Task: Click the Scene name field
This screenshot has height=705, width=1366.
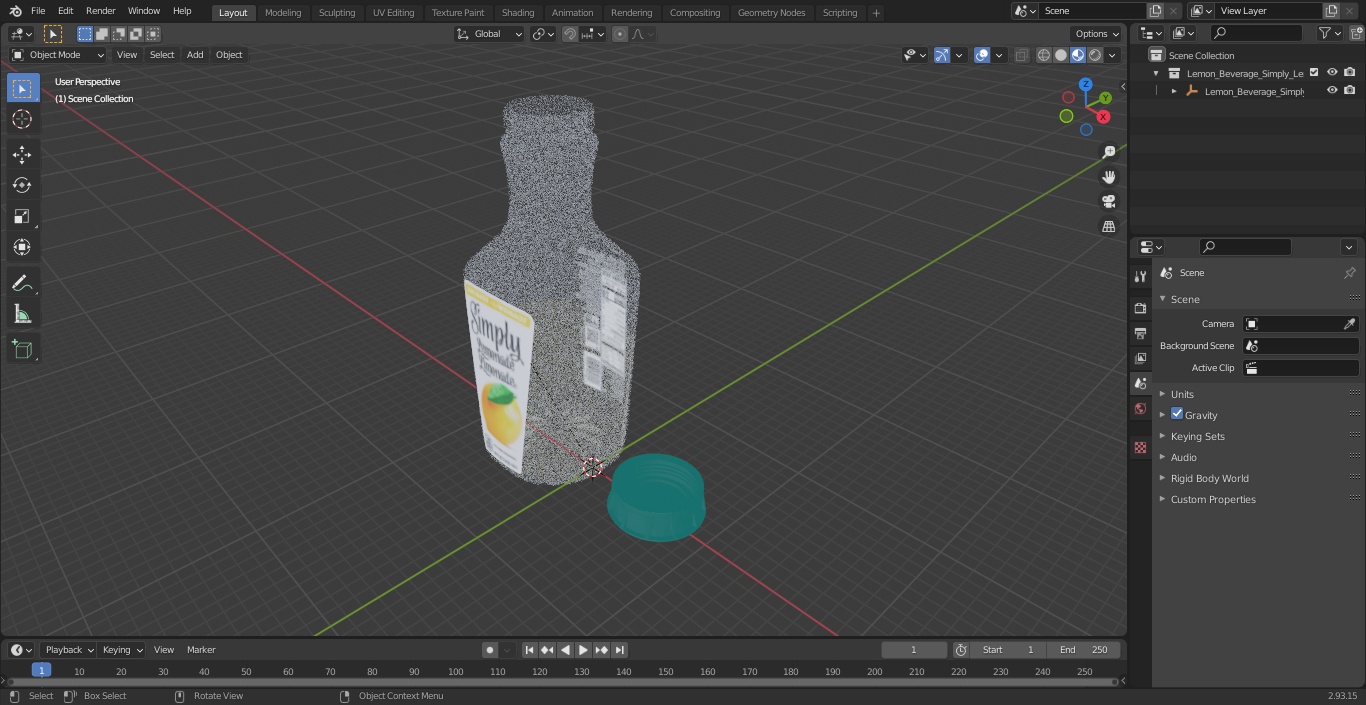Action: coord(1092,10)
